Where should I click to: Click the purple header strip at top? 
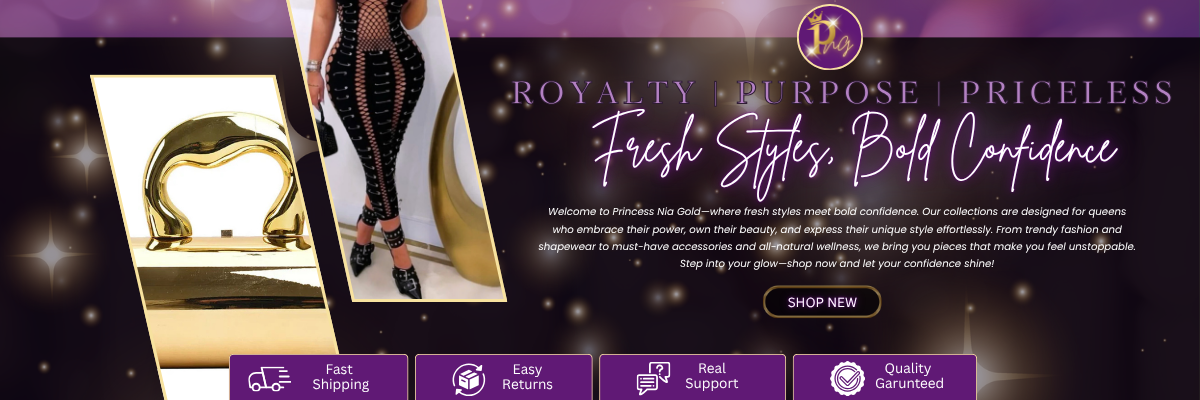click(600, 18)
